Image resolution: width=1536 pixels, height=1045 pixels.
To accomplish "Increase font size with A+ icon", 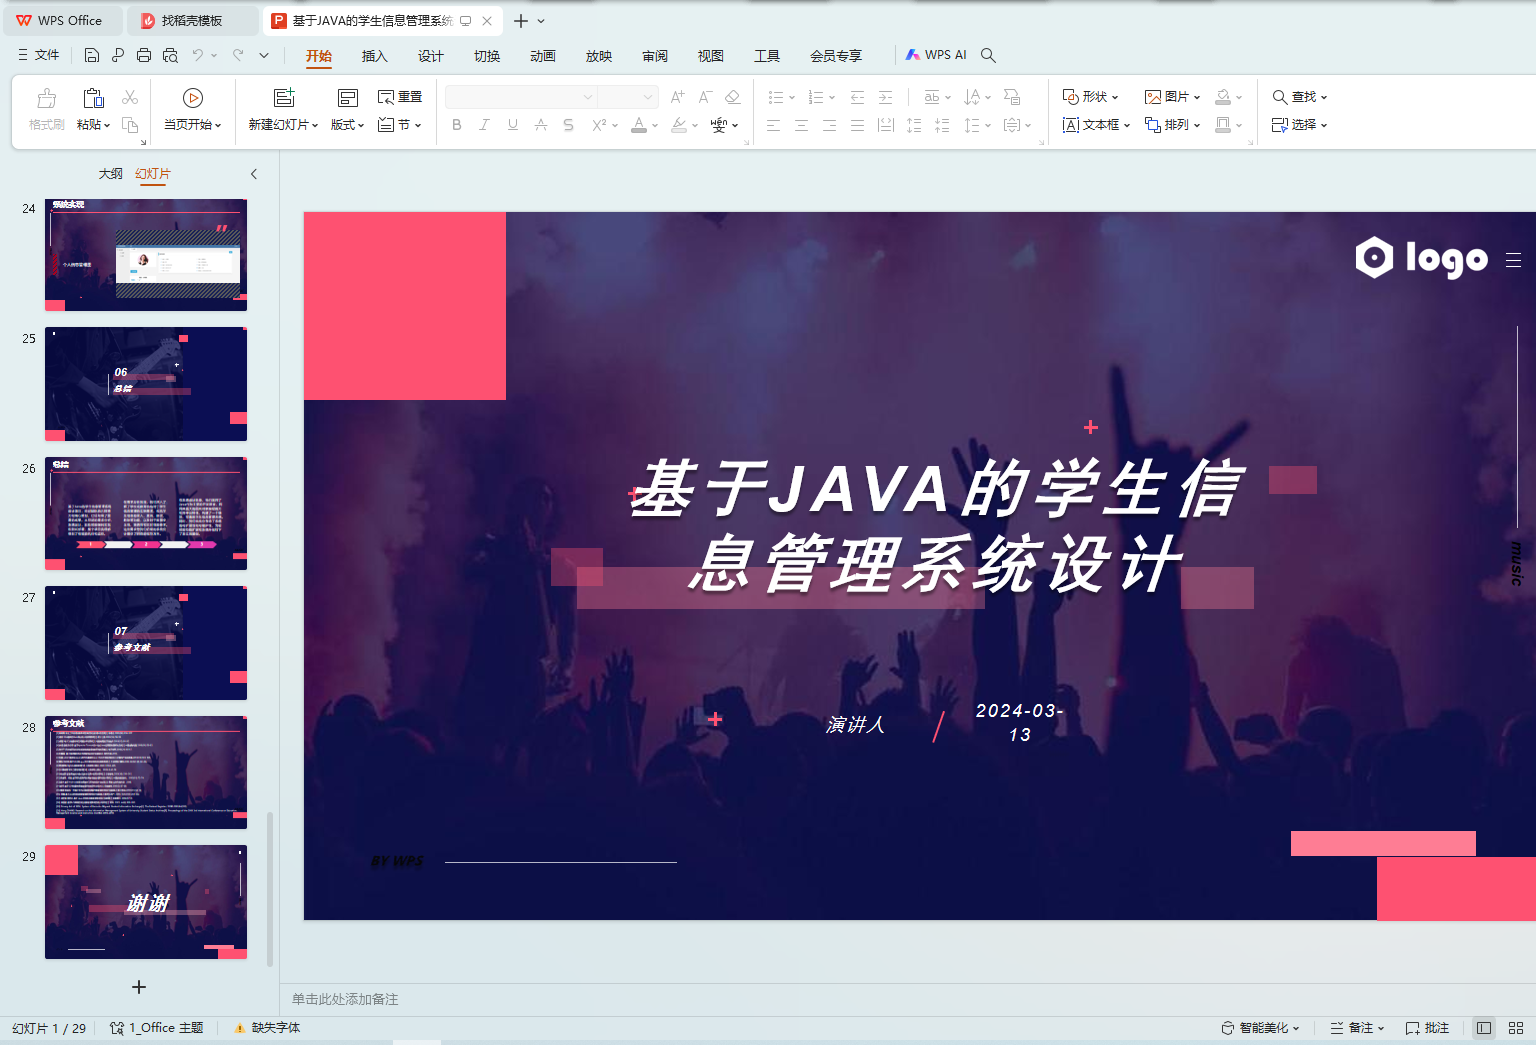I will tap(678, 97).
